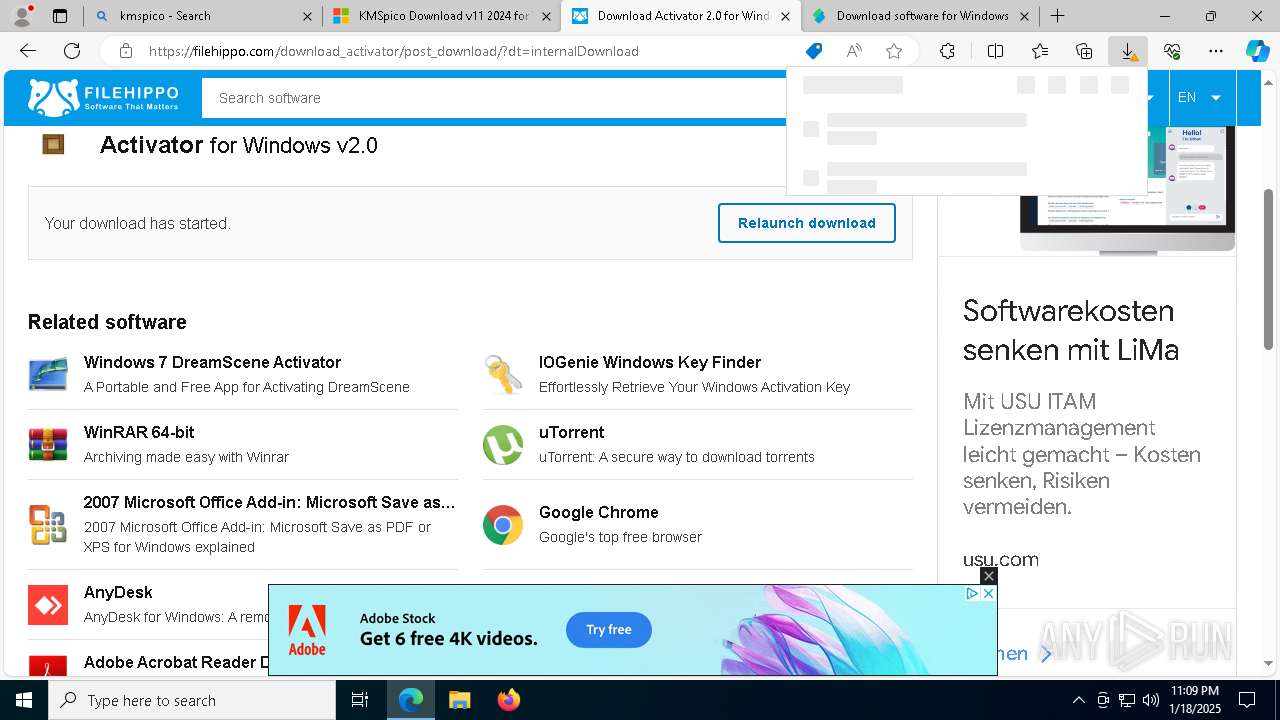1280x720 pixels.
Task: Open Collections icon
Action: coord(1084,51)
